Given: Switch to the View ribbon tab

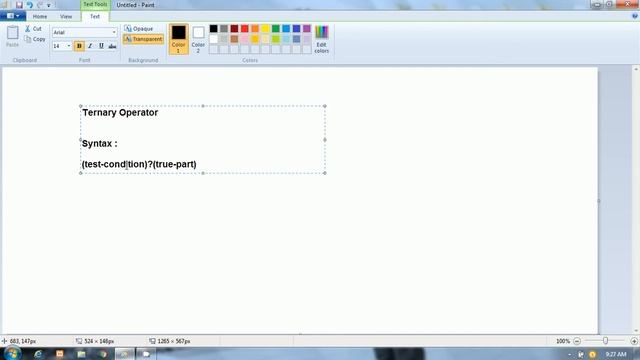Looking at the screenshot, I should click(x=66, y=16).
